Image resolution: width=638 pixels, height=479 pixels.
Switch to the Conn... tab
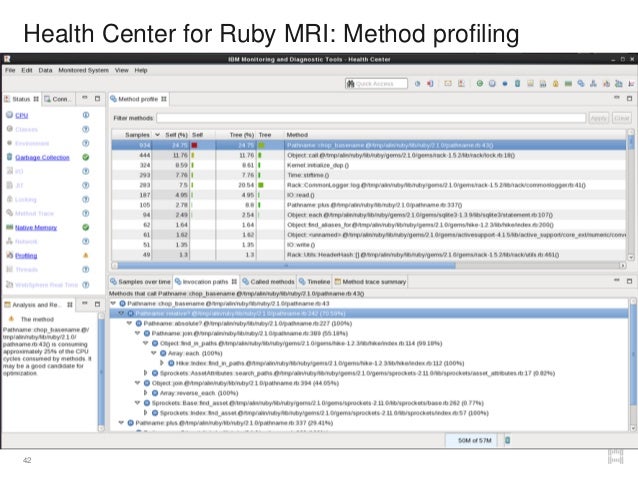point(58,99)
